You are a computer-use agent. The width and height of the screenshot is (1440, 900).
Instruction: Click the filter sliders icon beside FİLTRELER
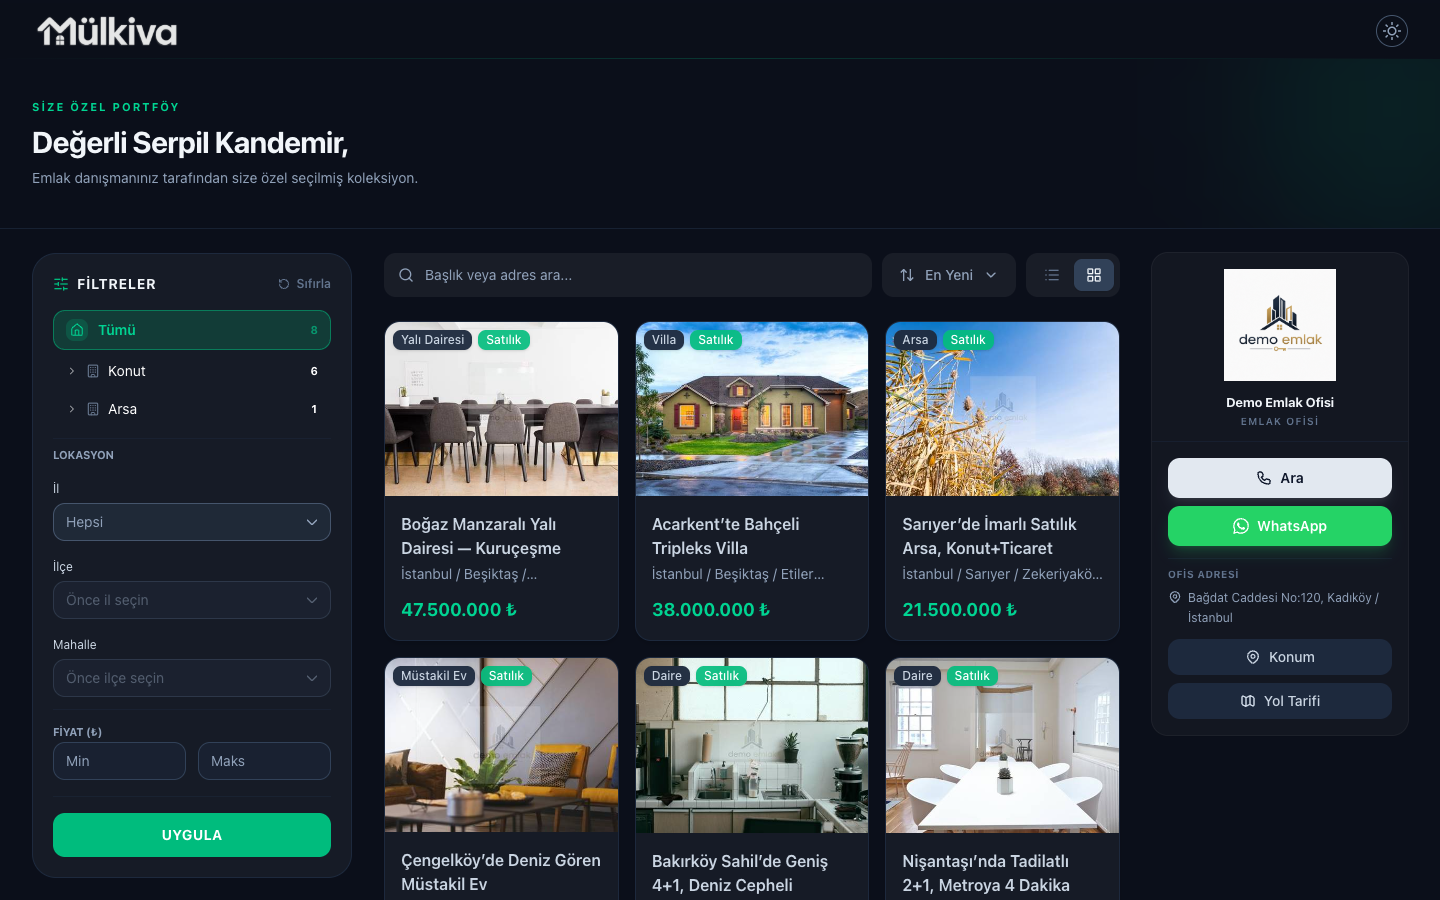61,284
